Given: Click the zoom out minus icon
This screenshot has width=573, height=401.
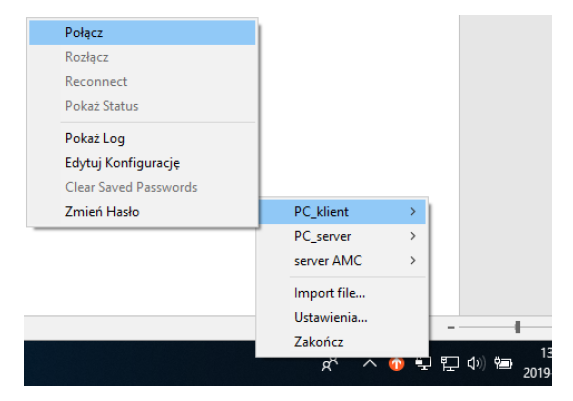Looking at the screenshot, I should [451, 328].
